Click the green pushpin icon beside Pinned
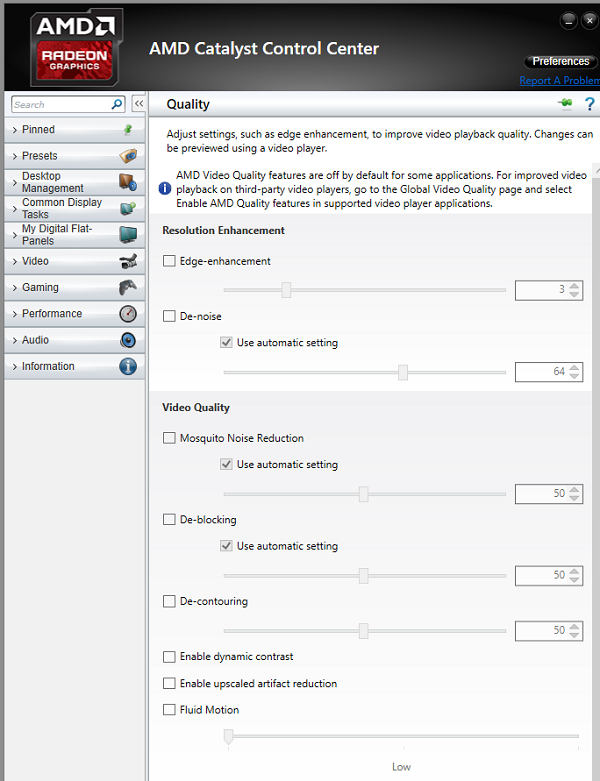Screen dimensions: 600x781 point(128,130)
